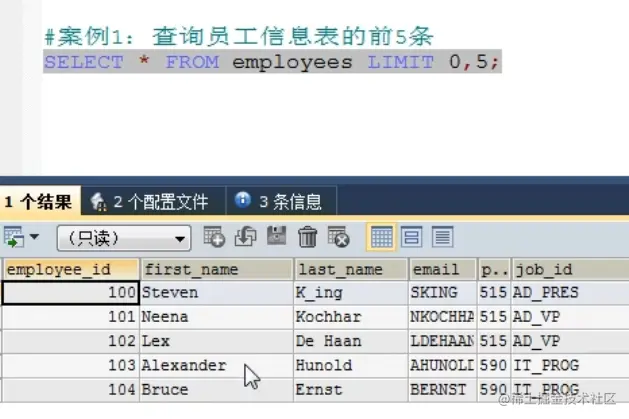The width and height of the screenshot is (629, 419).
Task: Click the cancel changes icon
Action: pyautogui.click(x=338, y=237)
